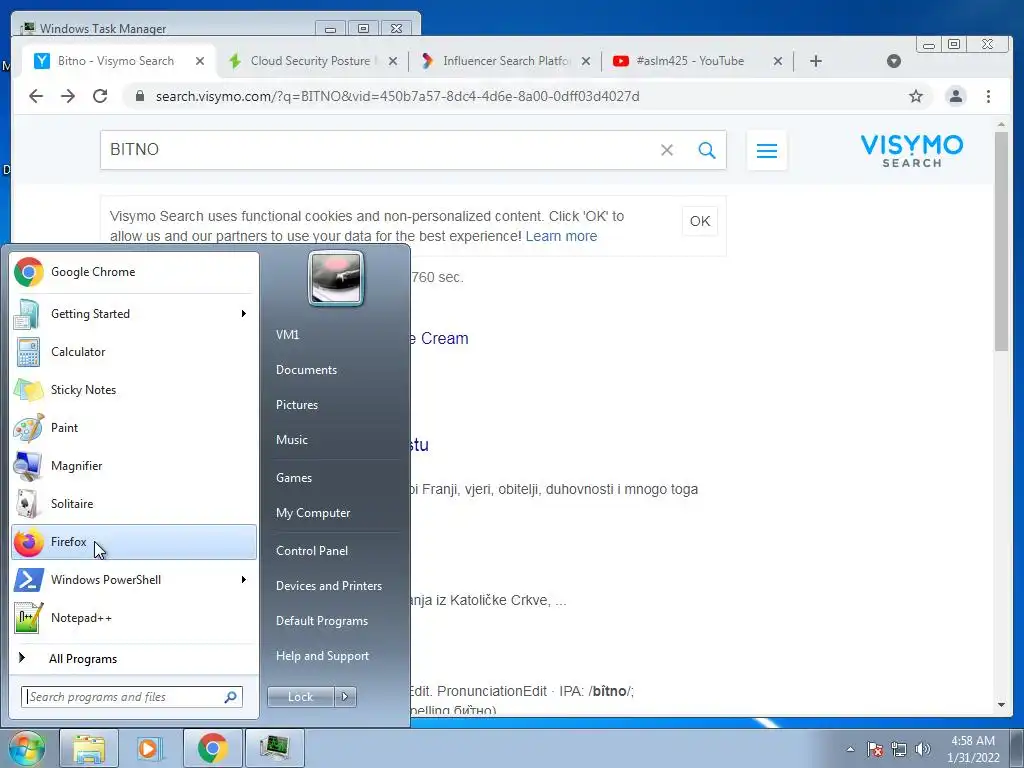Launch Paint from the Start menu
Image resolution: width=1024 pixels, height=768 pixels.
tap(134, 428)
